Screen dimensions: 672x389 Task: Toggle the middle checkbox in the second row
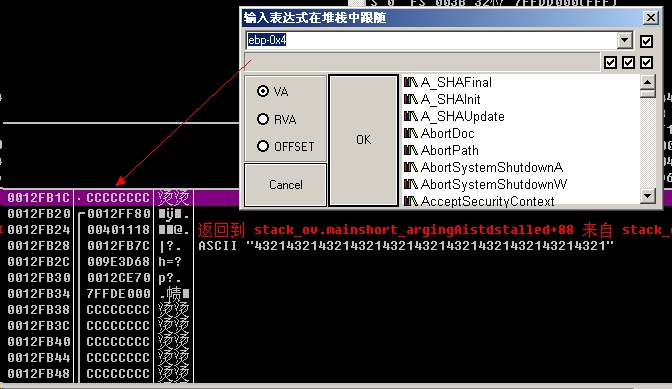[x=628, y=63]
